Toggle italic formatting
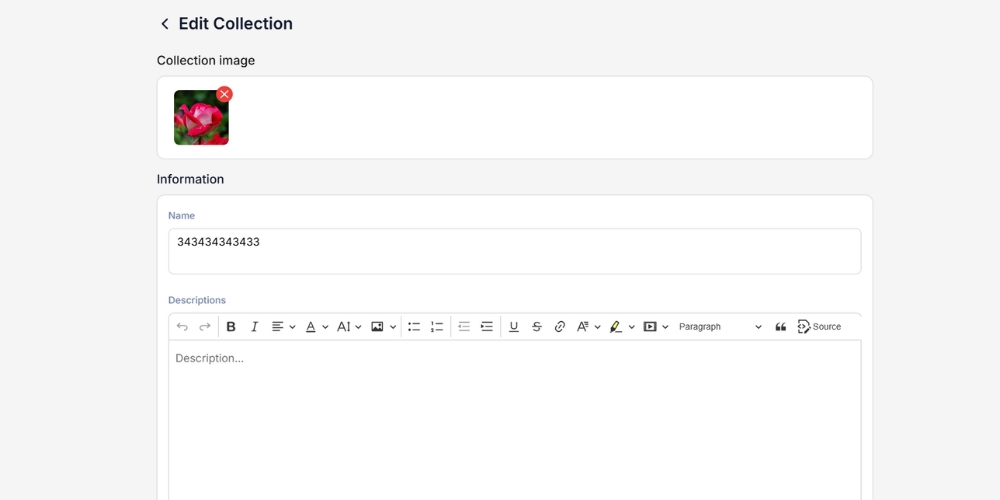Viewport: 1000px width, 500px height. pos(254,327)
